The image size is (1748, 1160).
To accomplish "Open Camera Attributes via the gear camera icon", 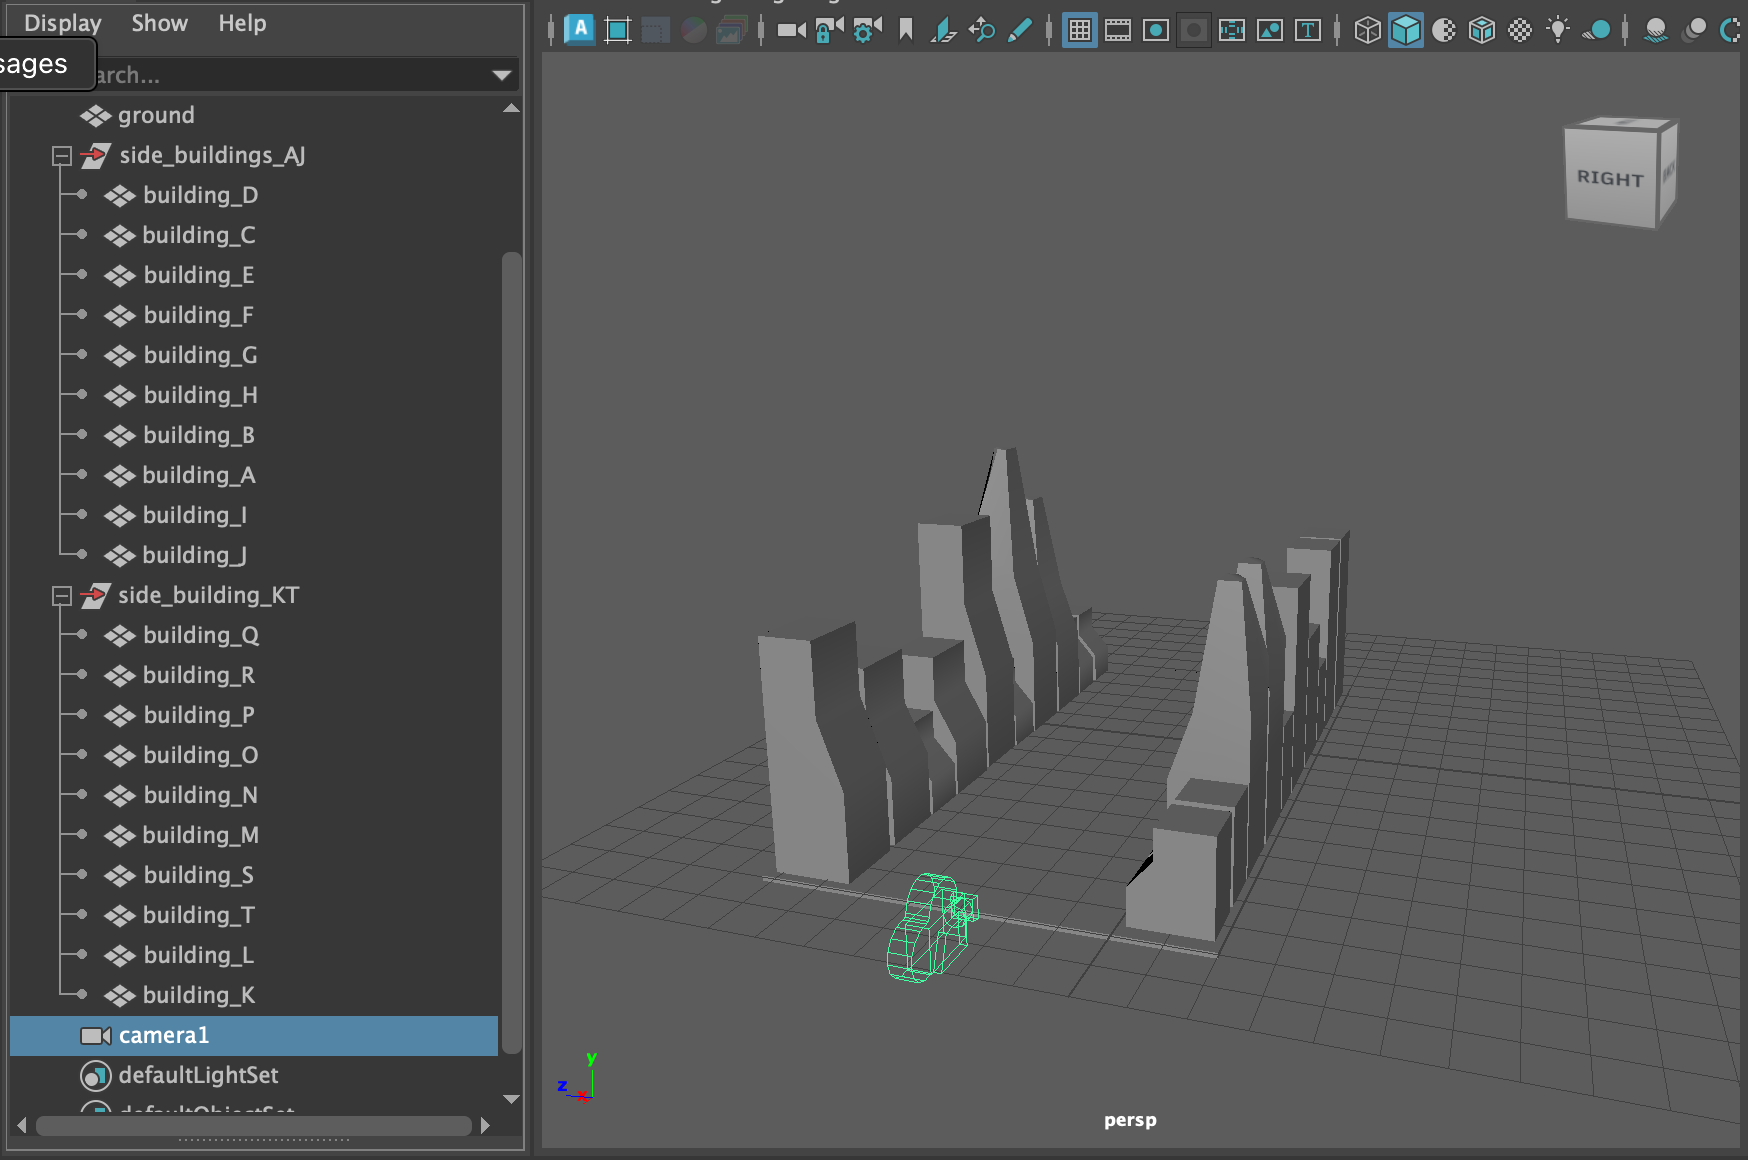I will [867, 30].
